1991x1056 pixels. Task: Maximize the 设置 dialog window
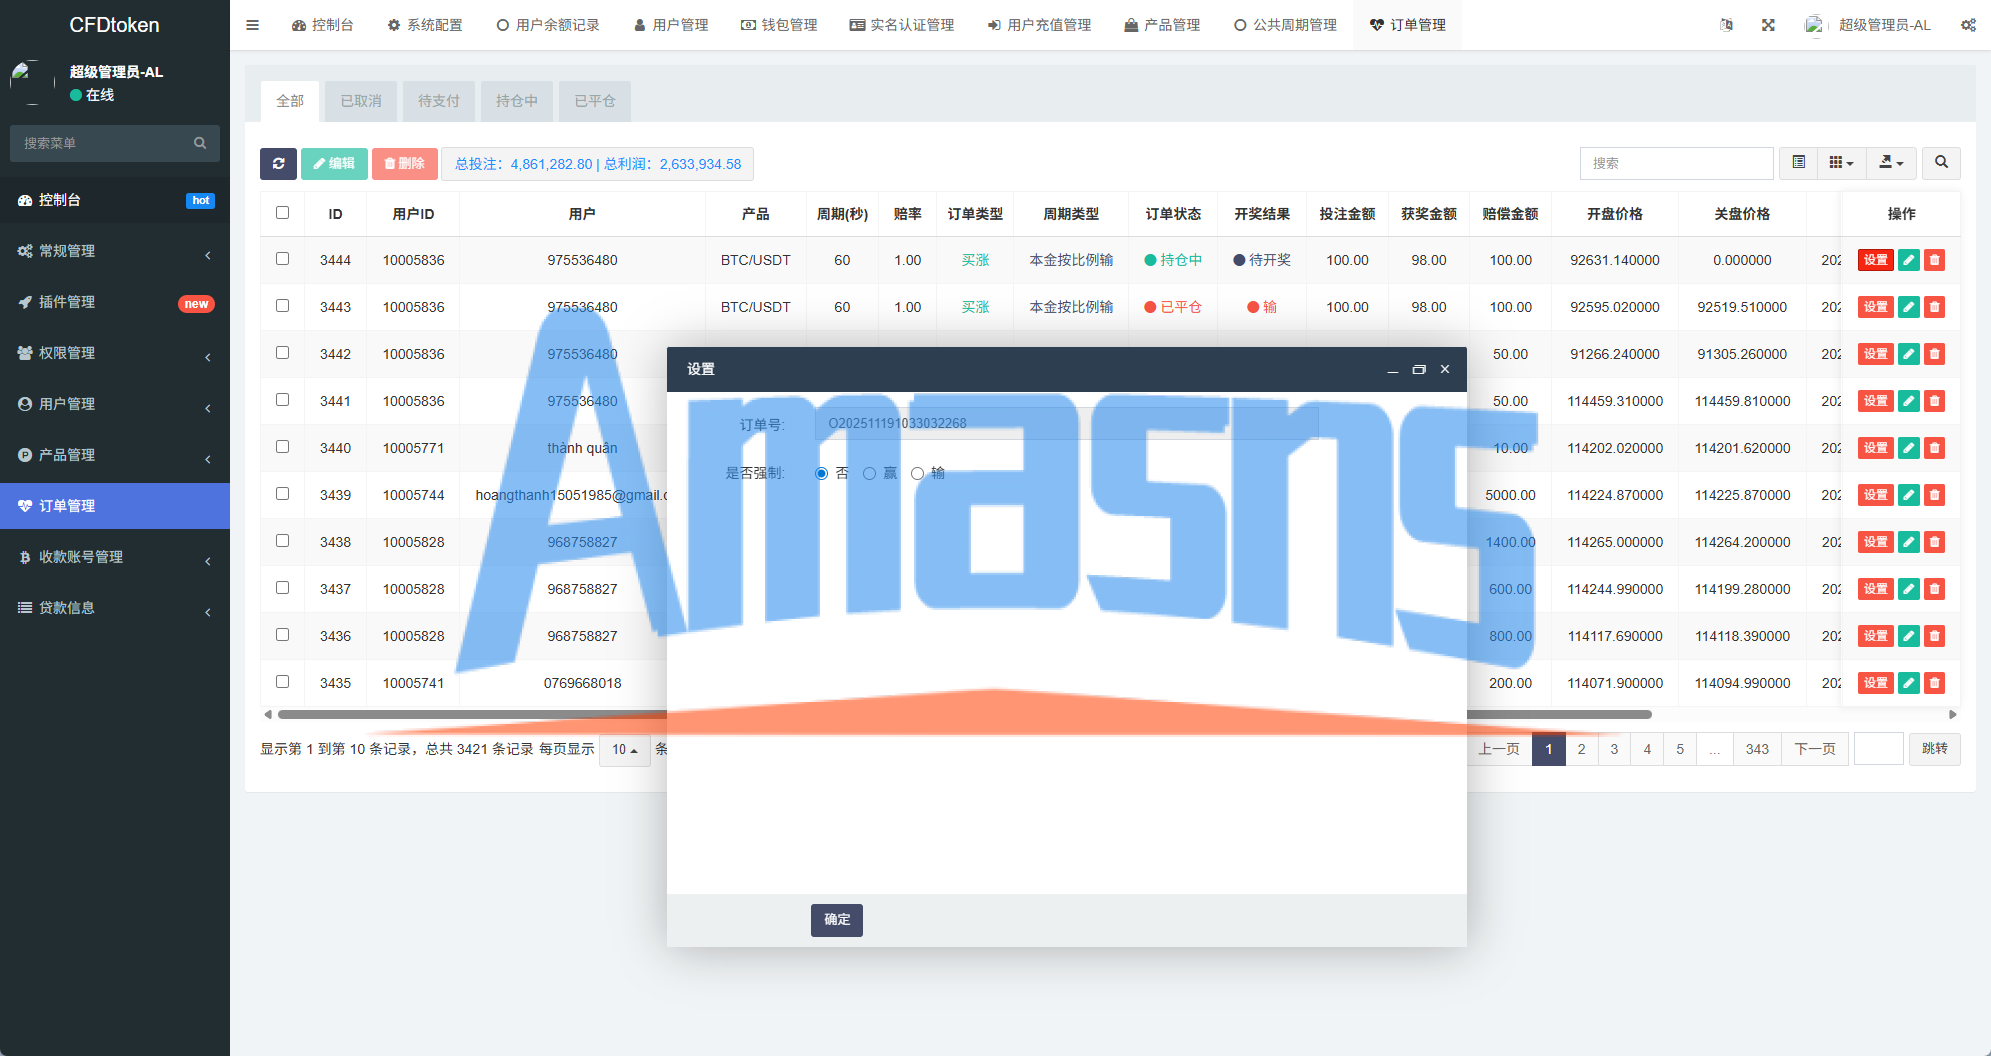click(1418, 370)
